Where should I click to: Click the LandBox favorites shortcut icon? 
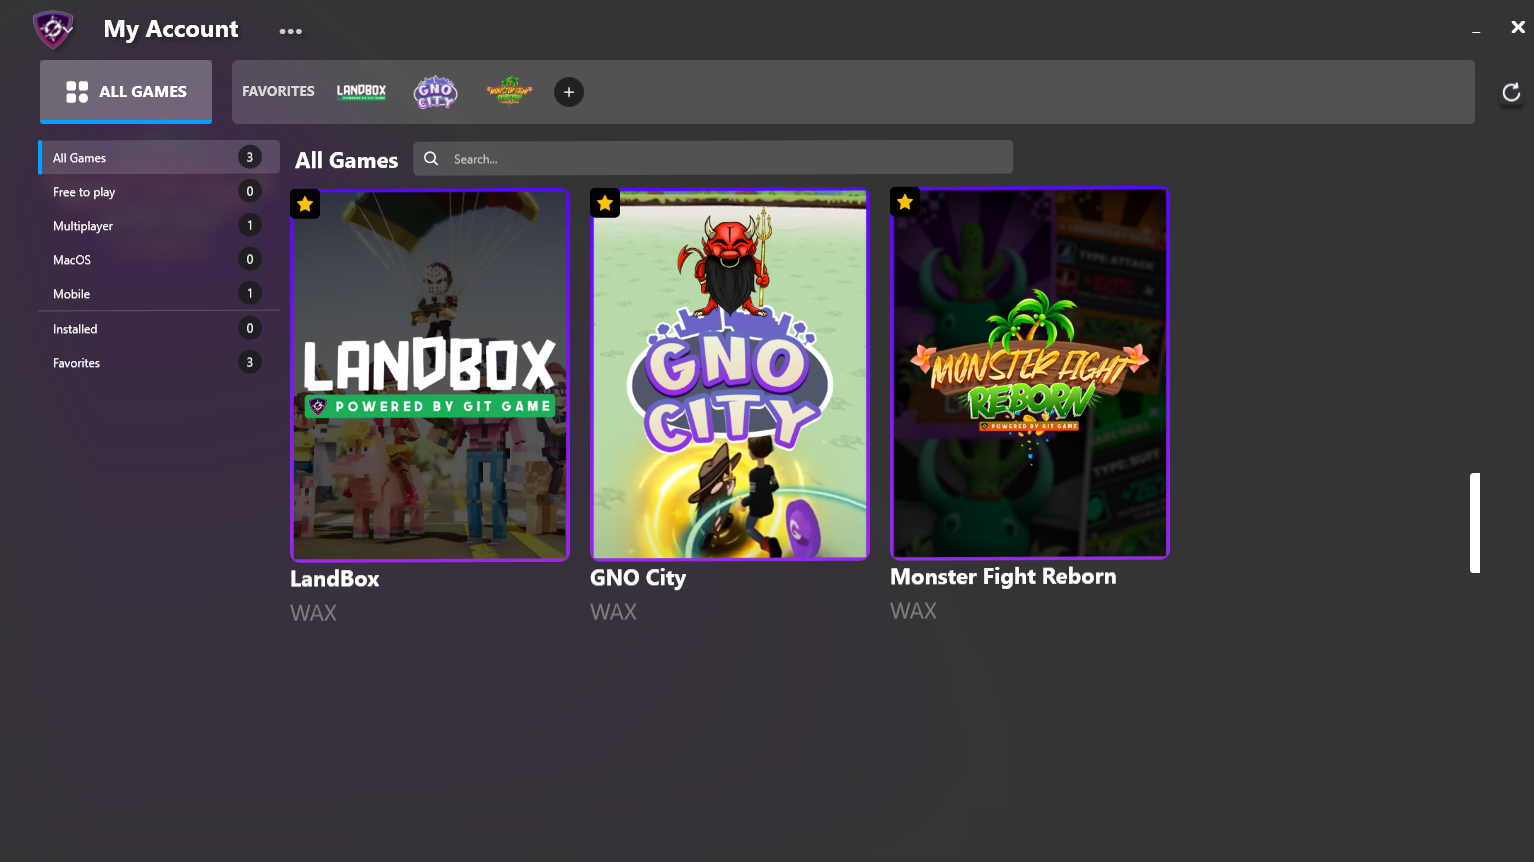361,92
